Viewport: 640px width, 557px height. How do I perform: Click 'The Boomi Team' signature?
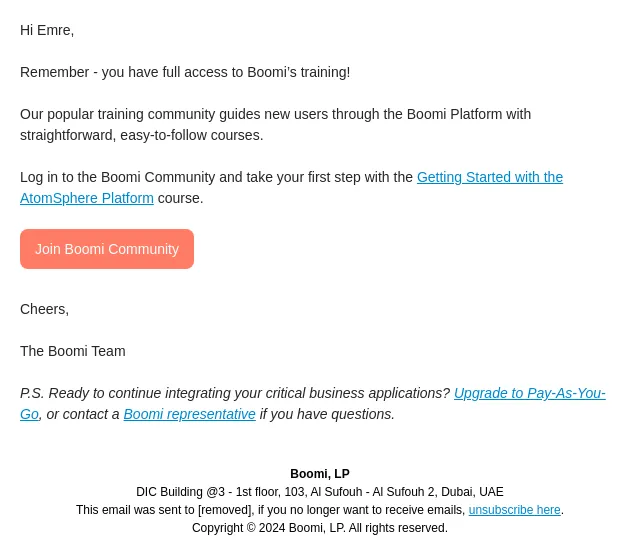click(73, 351)
